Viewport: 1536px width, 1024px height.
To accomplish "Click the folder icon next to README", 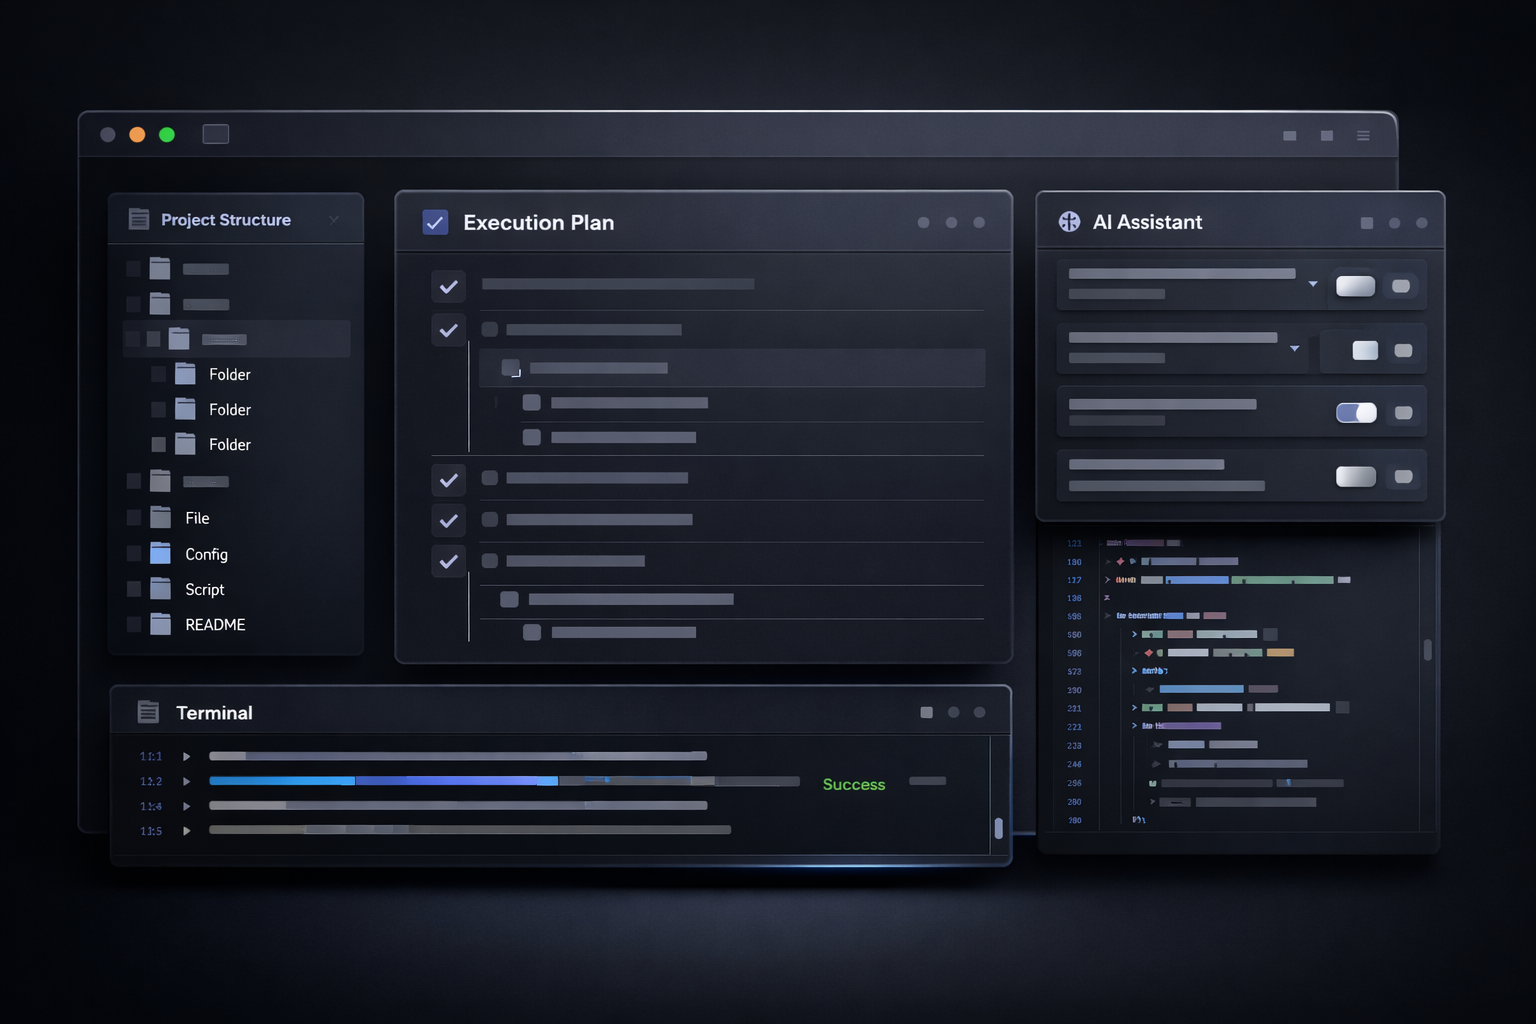I will tap(160, 624).
